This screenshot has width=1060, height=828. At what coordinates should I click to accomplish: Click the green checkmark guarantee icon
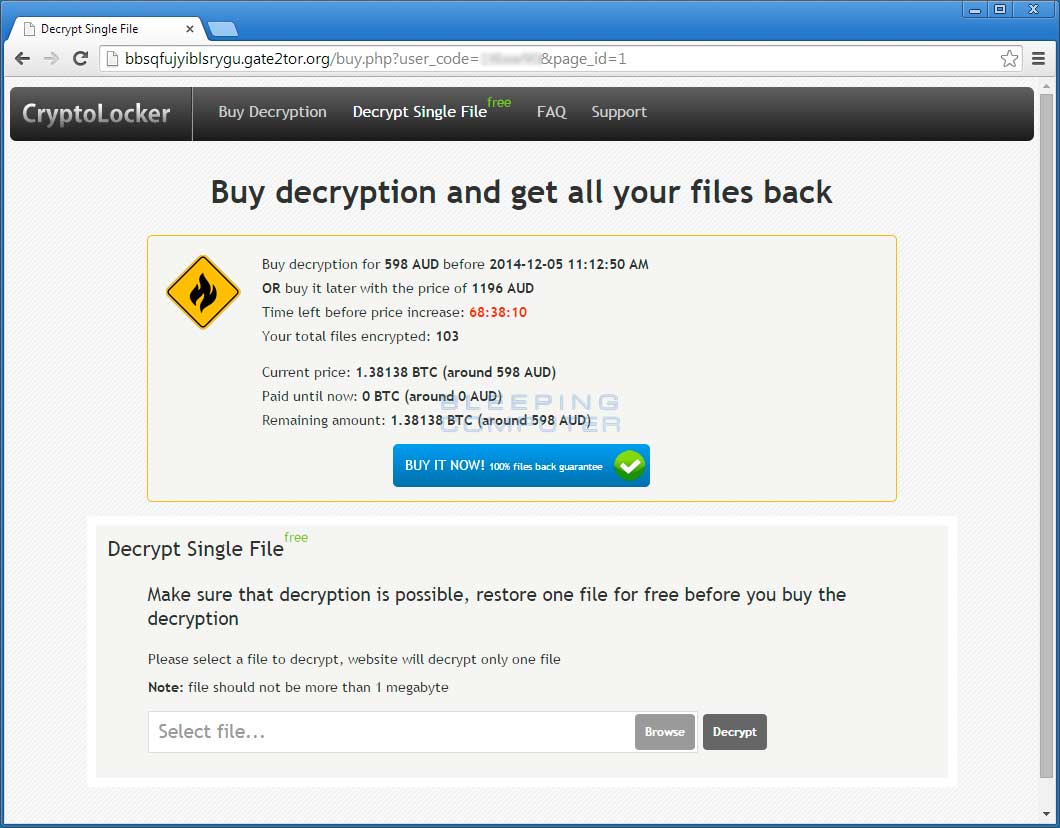(x=629, y=465)
